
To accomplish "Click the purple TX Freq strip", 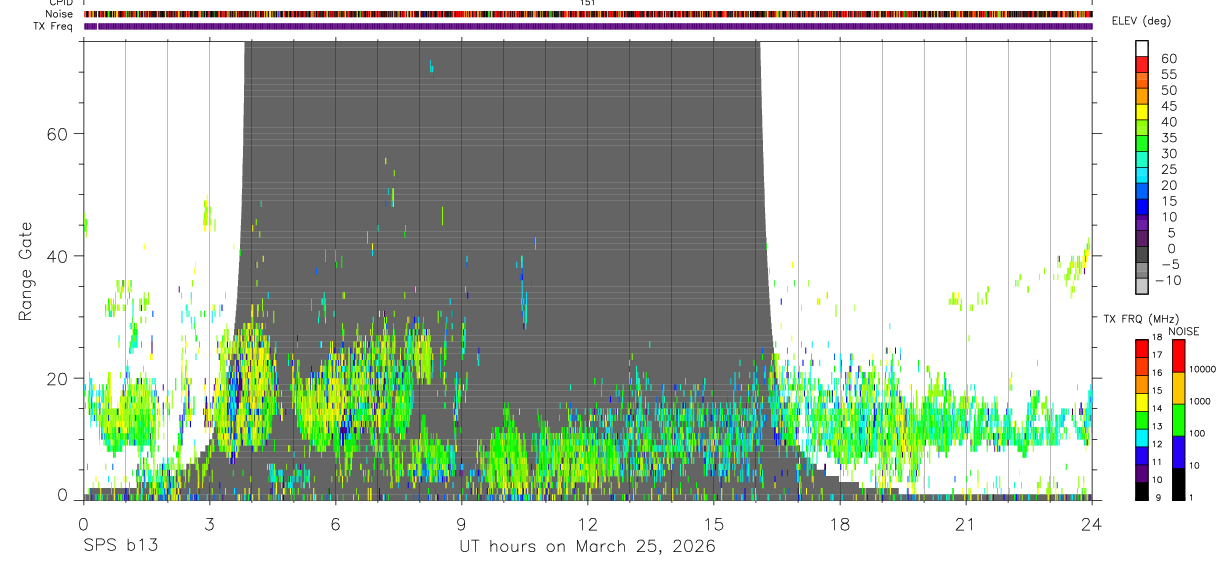I will [x=588, y=26].
